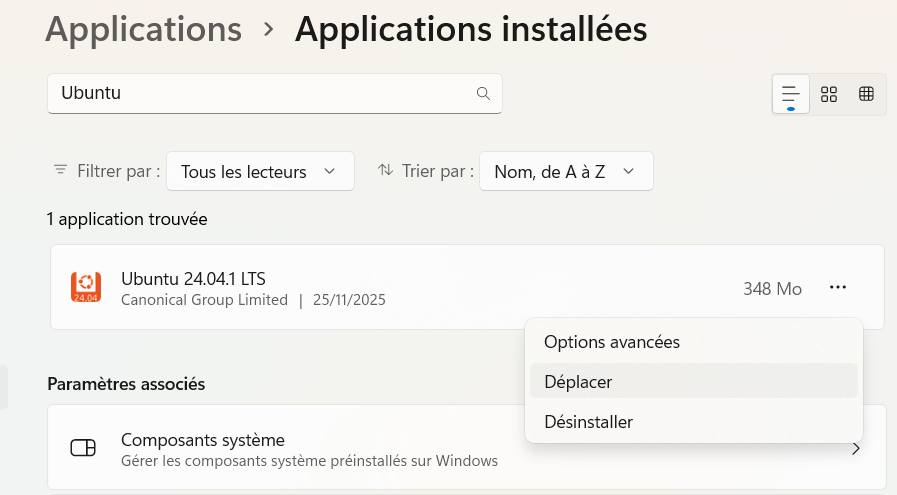Switch to list view layout
897x495 pixels.
(791, 94)
